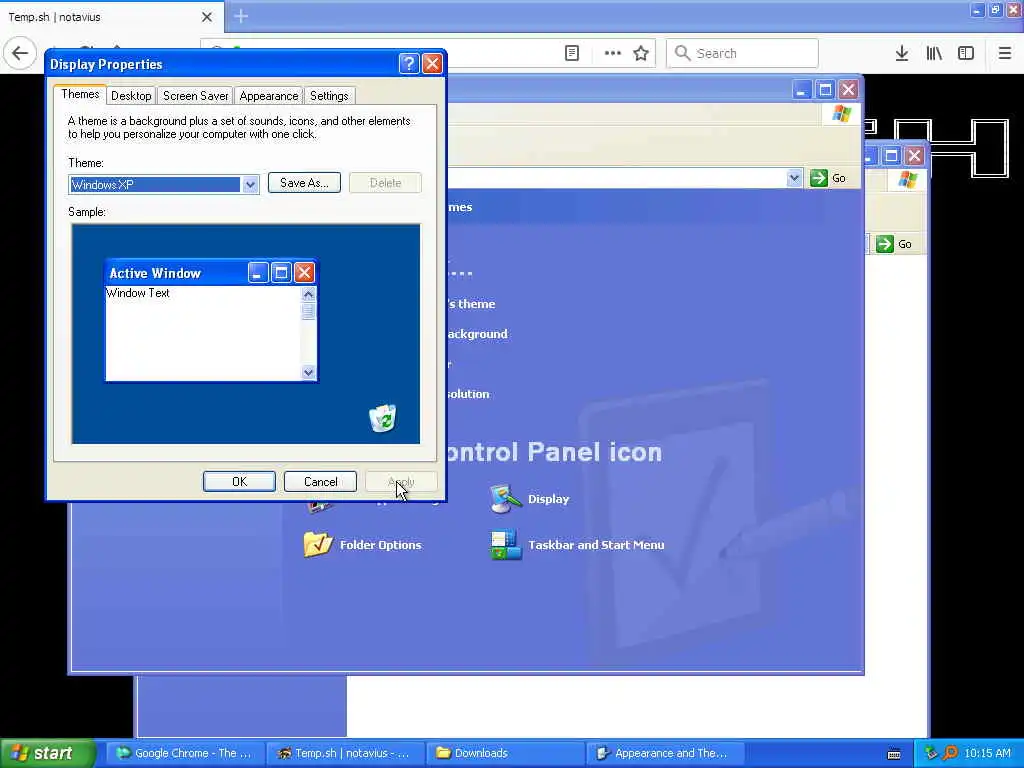This screenshot has width=1024, height=768.
Task: Bookmark this page with the star icon
Action: click(641, 53)
